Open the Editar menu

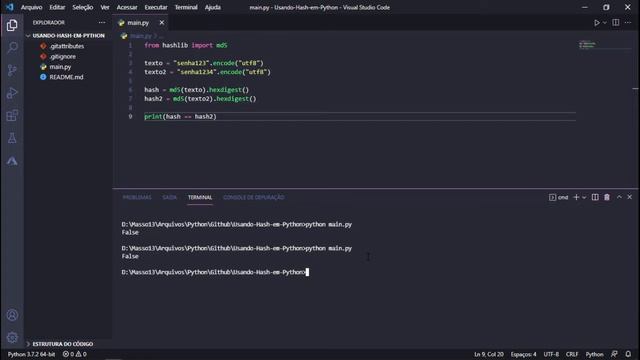(57, 7)
